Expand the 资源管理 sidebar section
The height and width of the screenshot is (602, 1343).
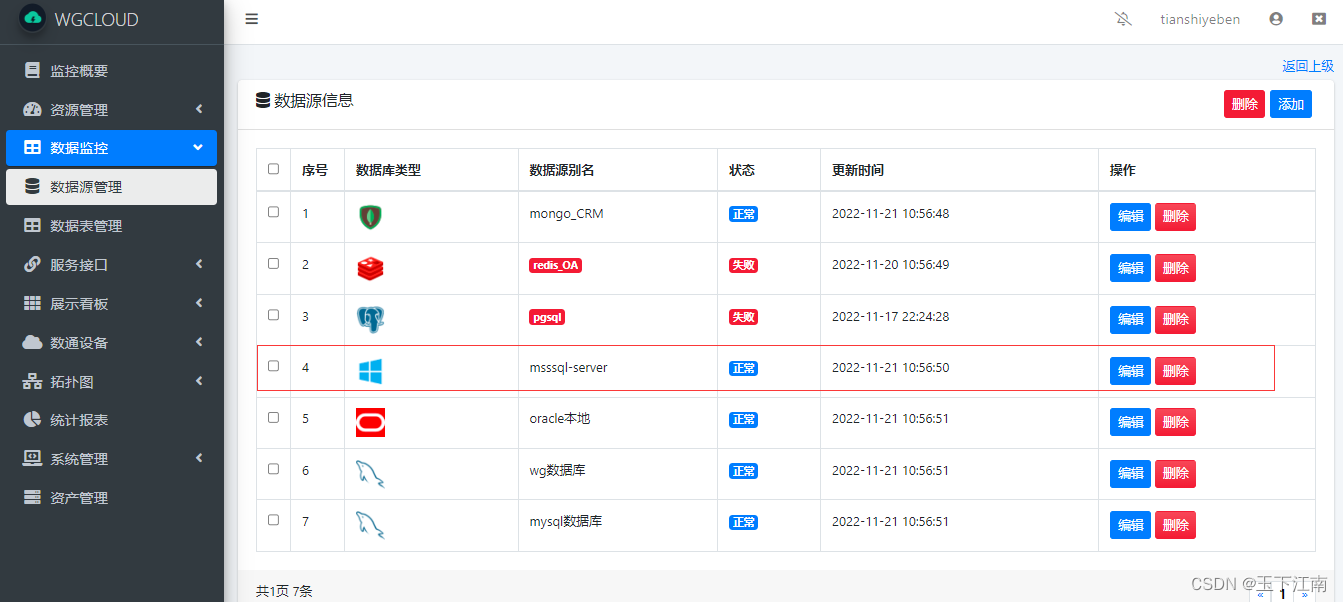[x=111, y=109]
